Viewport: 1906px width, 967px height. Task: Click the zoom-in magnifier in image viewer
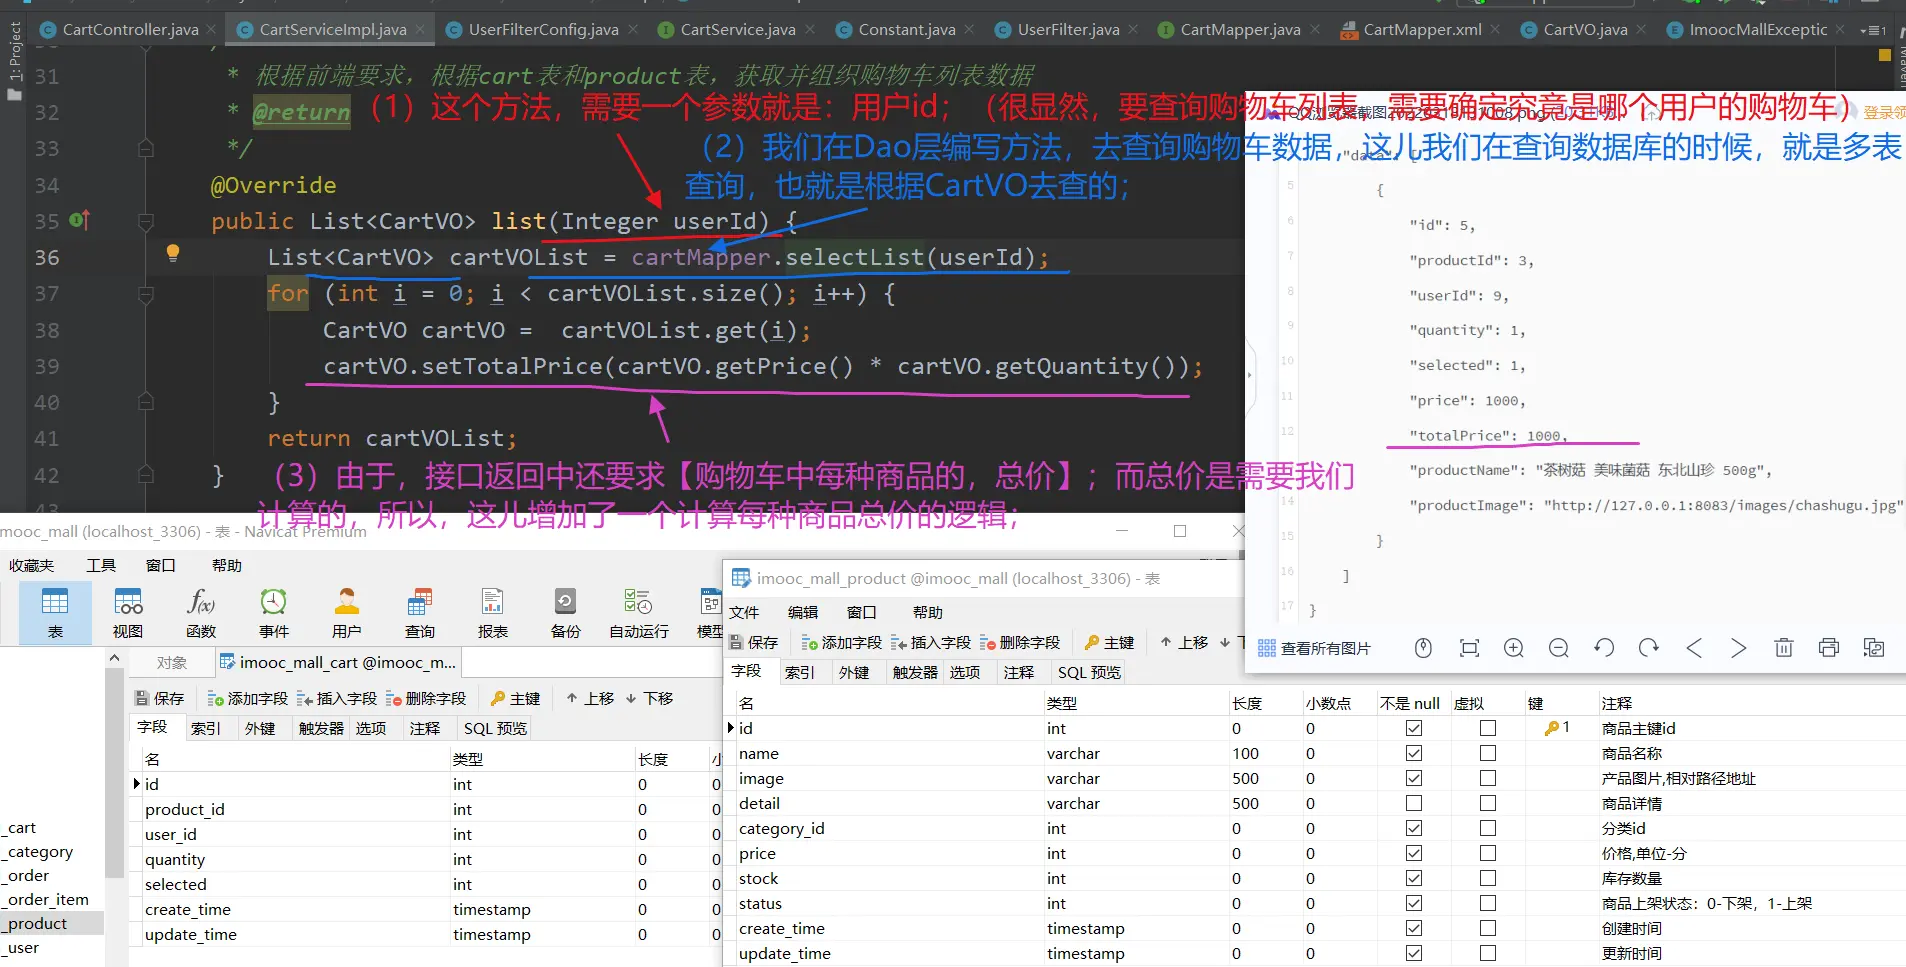coord(1514,648)
